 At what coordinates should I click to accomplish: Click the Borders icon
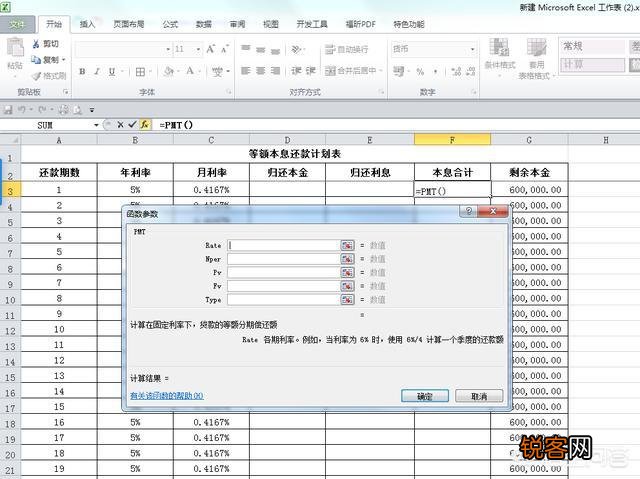tap(140, 72)
